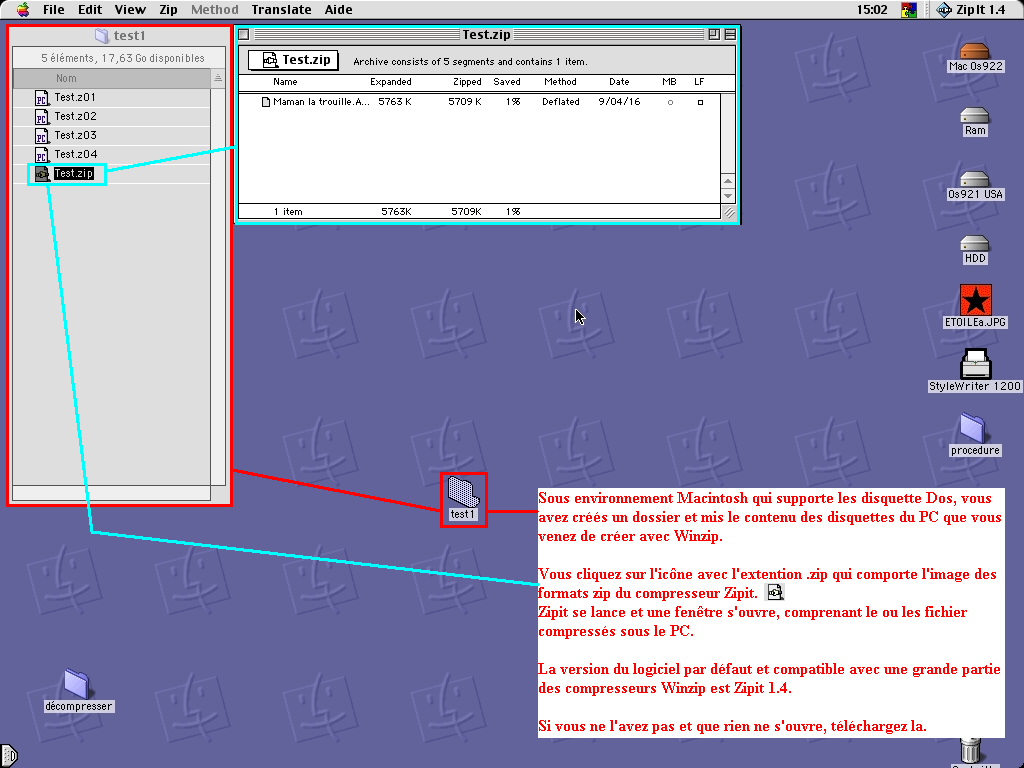Click the StyleWriter 1200 printer icon
This screenshot has height=768, width=1024.
click(x=974, y=363)
